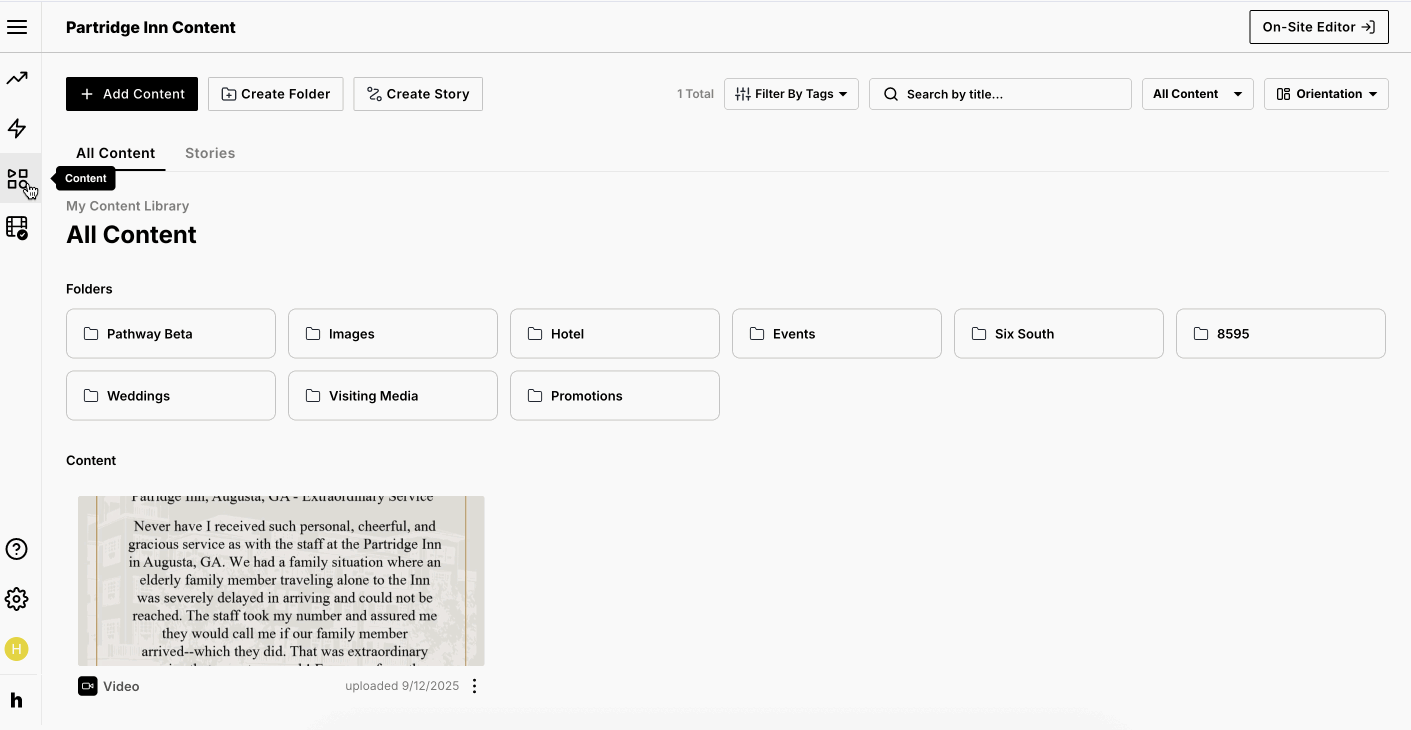
Task: Open the yellow H account avatar
Action: tap(17, 649)
